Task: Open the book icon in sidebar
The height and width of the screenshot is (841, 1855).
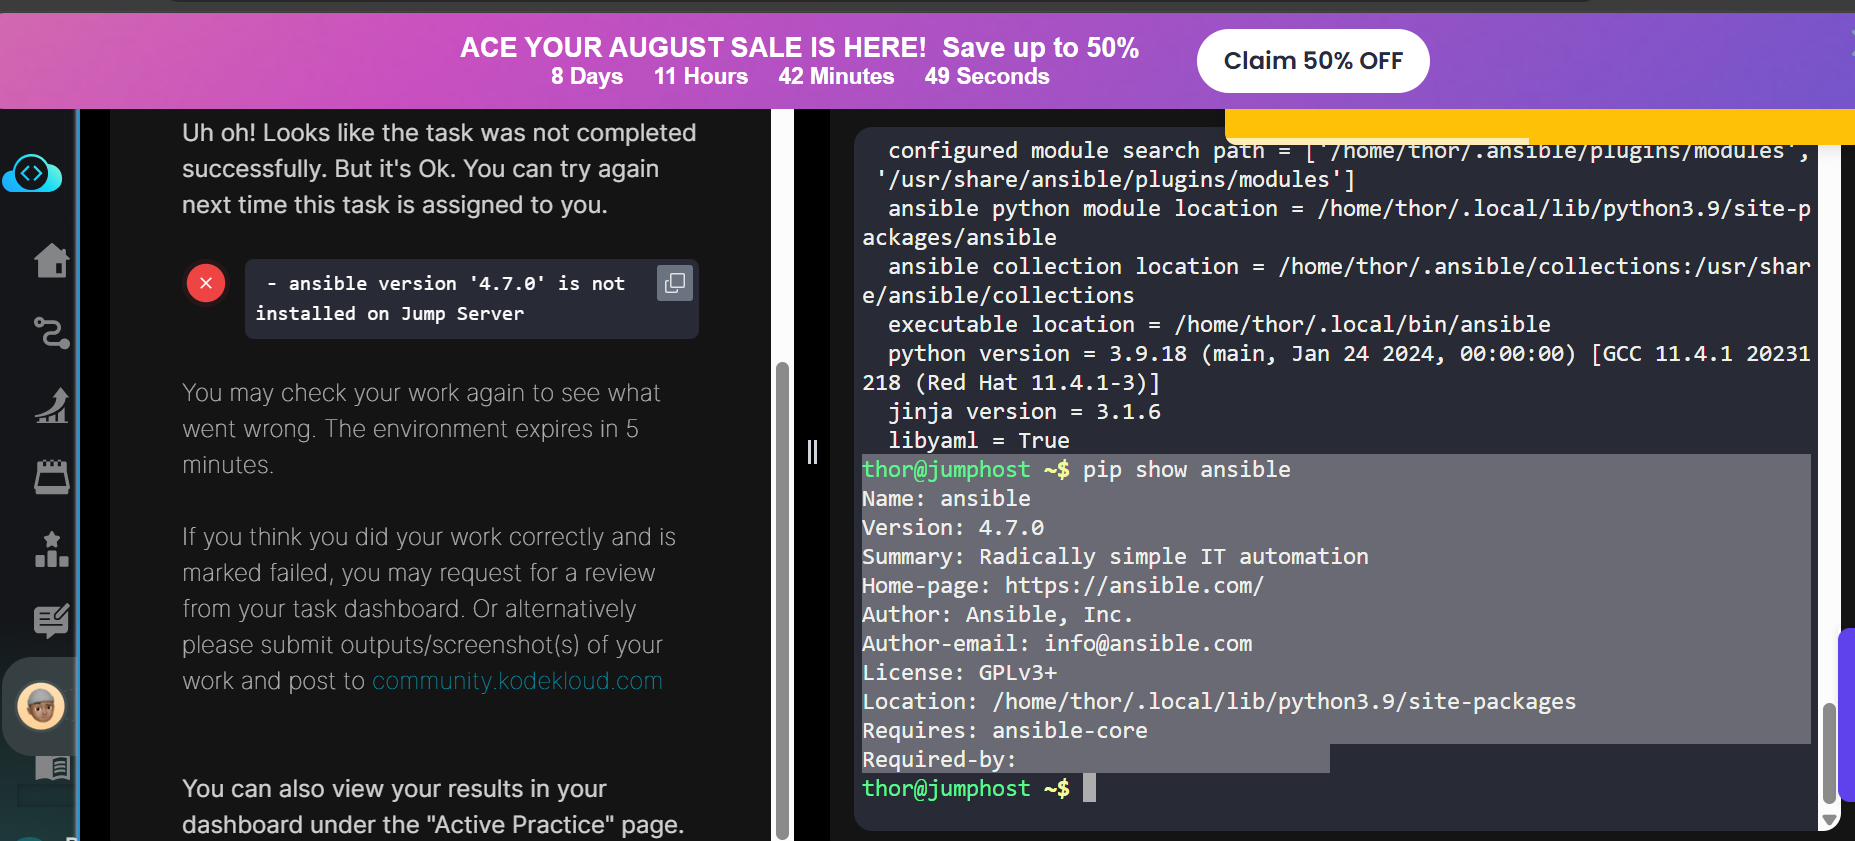Action: click(x=51, y=768)
